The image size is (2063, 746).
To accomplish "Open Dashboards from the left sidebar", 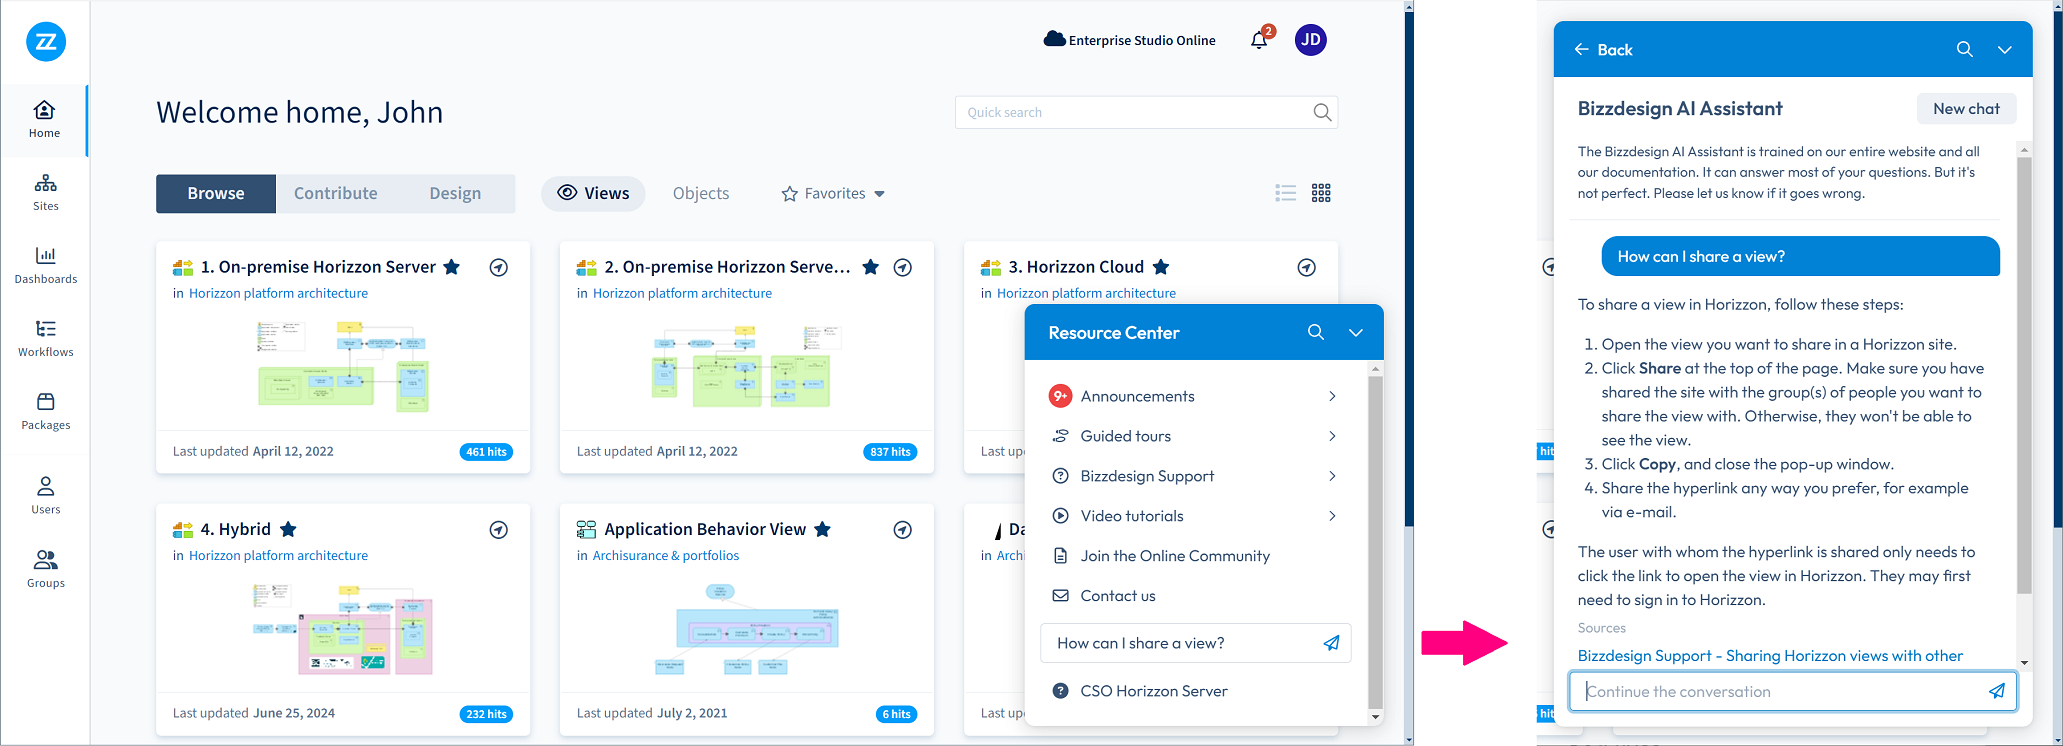I will pos(45,265).
